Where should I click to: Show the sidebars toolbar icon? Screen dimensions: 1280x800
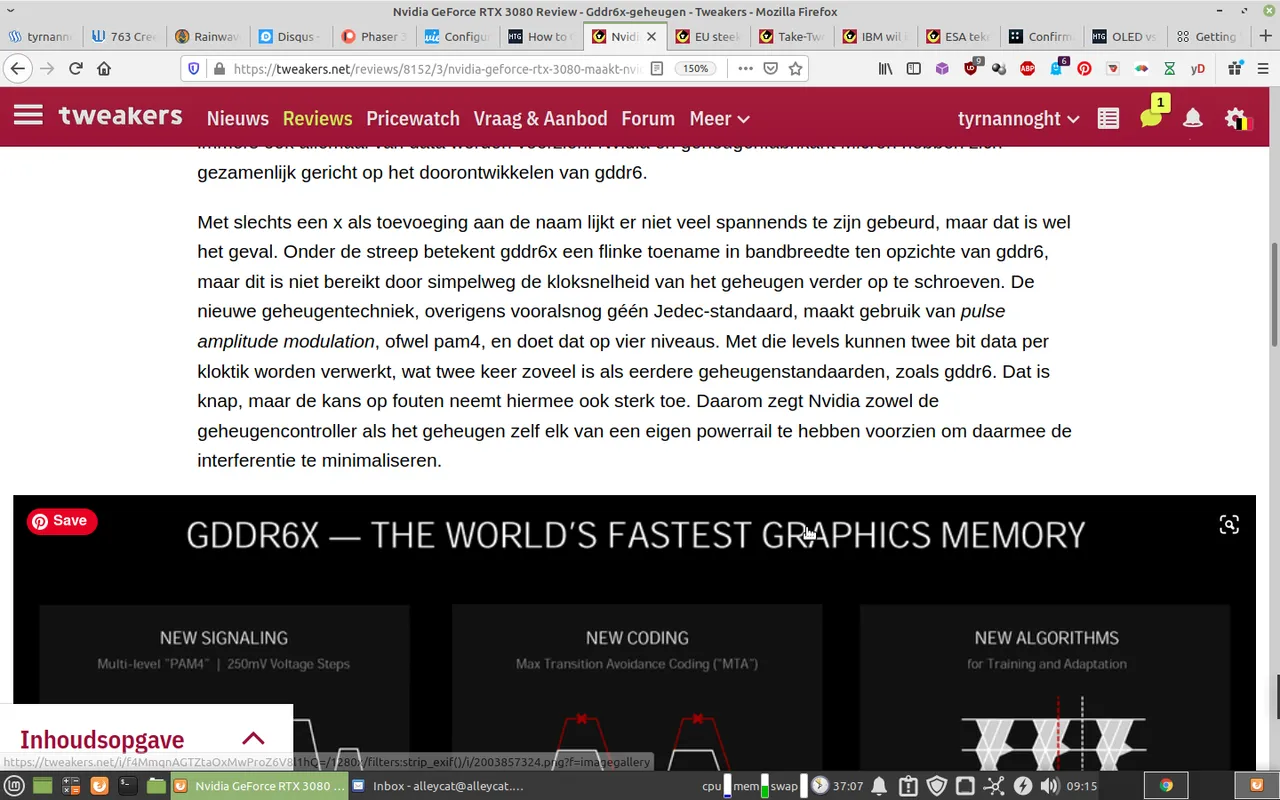tap(914, 69)
